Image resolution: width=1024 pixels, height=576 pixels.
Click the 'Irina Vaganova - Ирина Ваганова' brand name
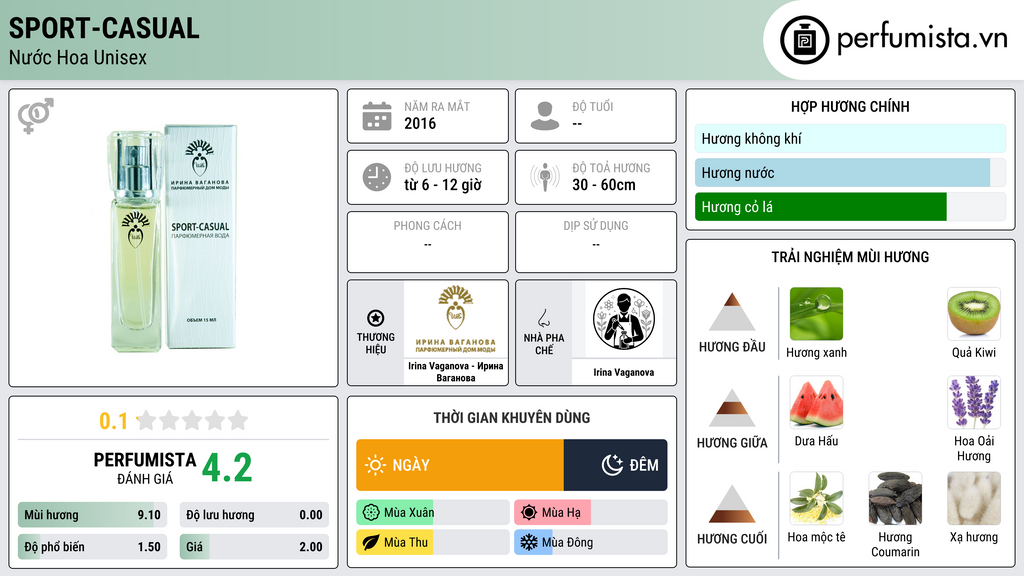coord(456,372)
